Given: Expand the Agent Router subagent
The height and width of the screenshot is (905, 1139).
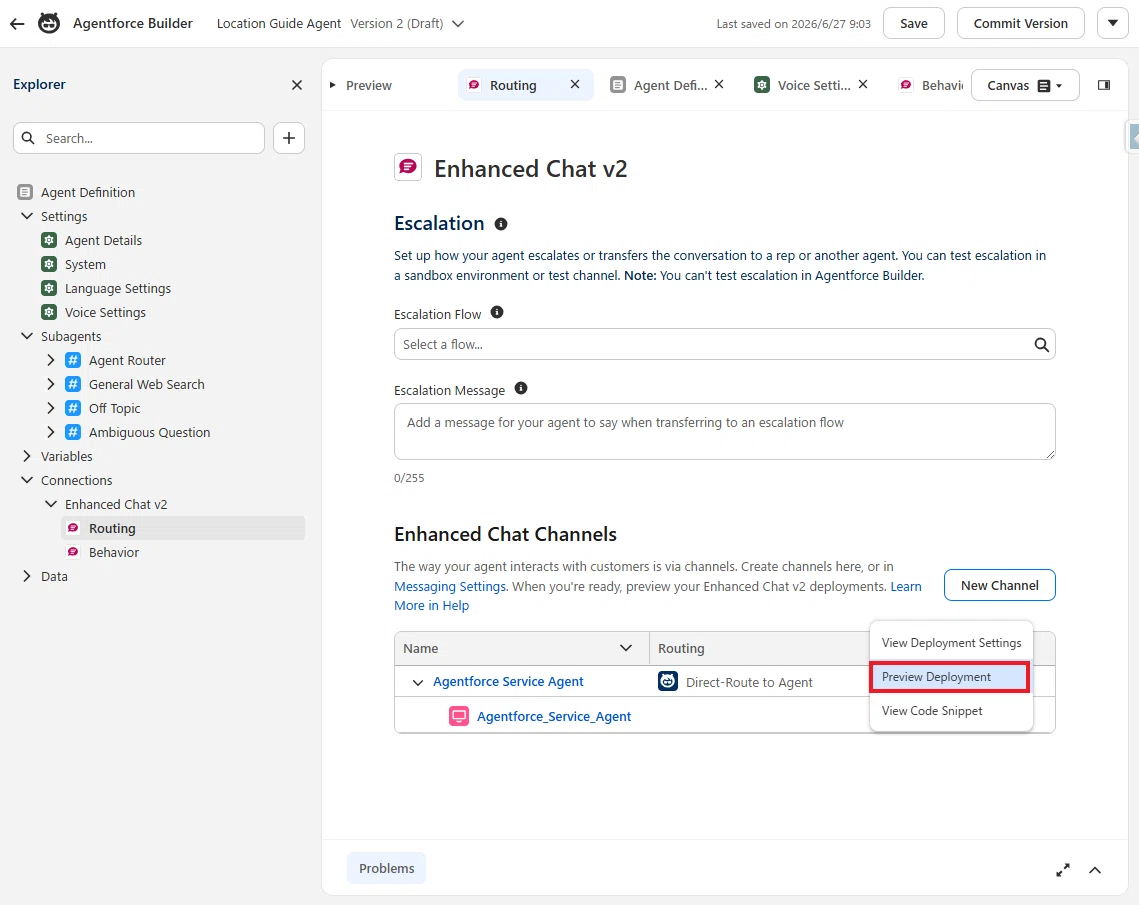Looking at the screenshot, I should pos(51,360).
